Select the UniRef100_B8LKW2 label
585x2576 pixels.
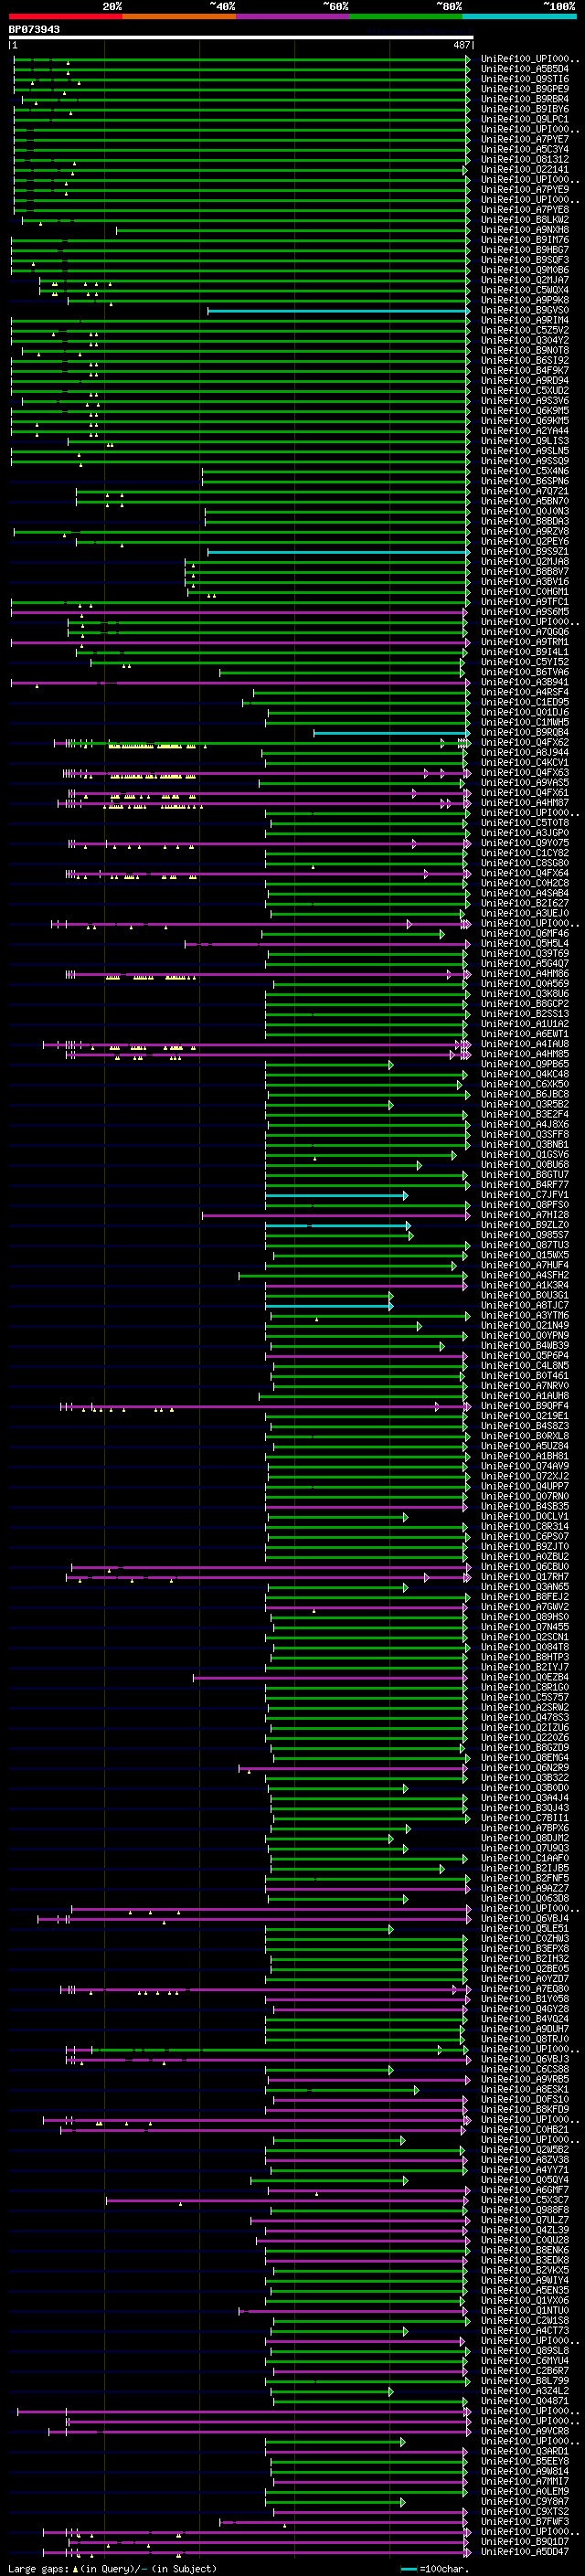(x=525, y=219)
